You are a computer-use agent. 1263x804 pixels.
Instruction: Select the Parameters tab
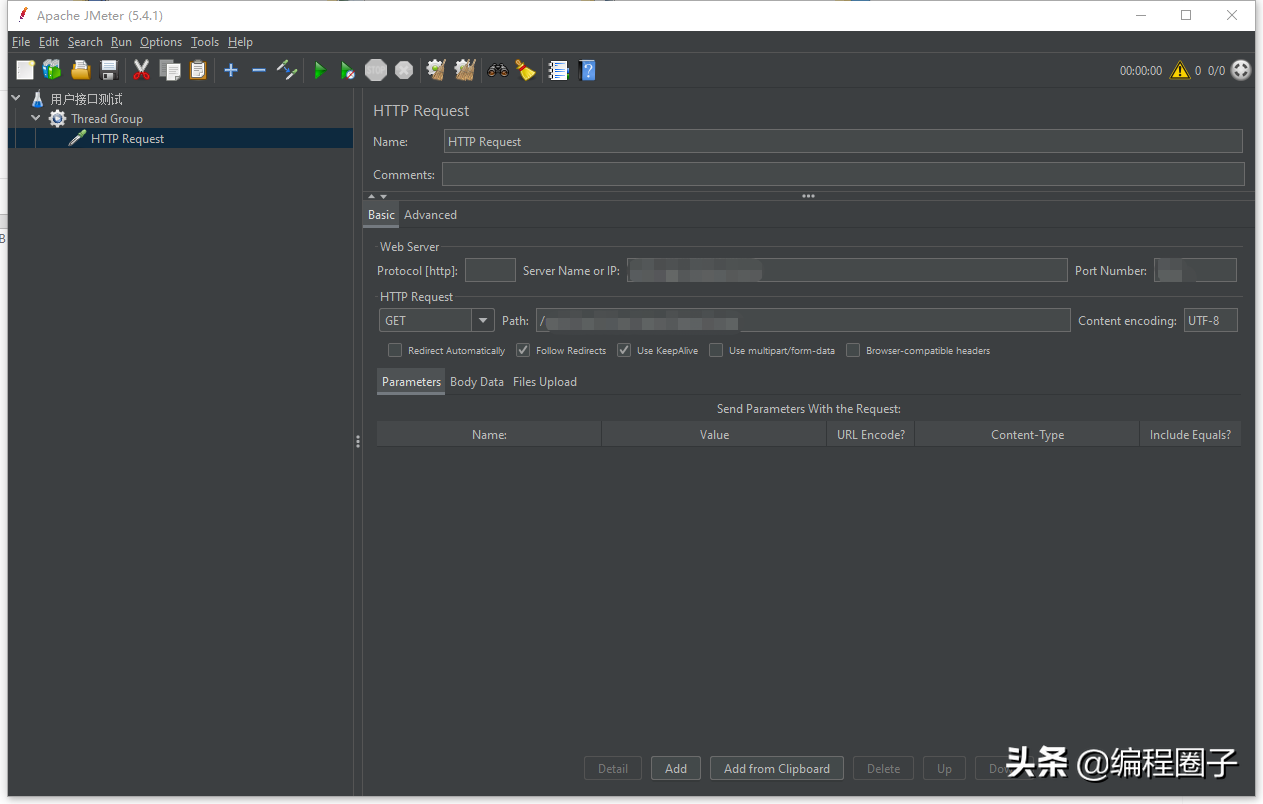pos(411,382)
